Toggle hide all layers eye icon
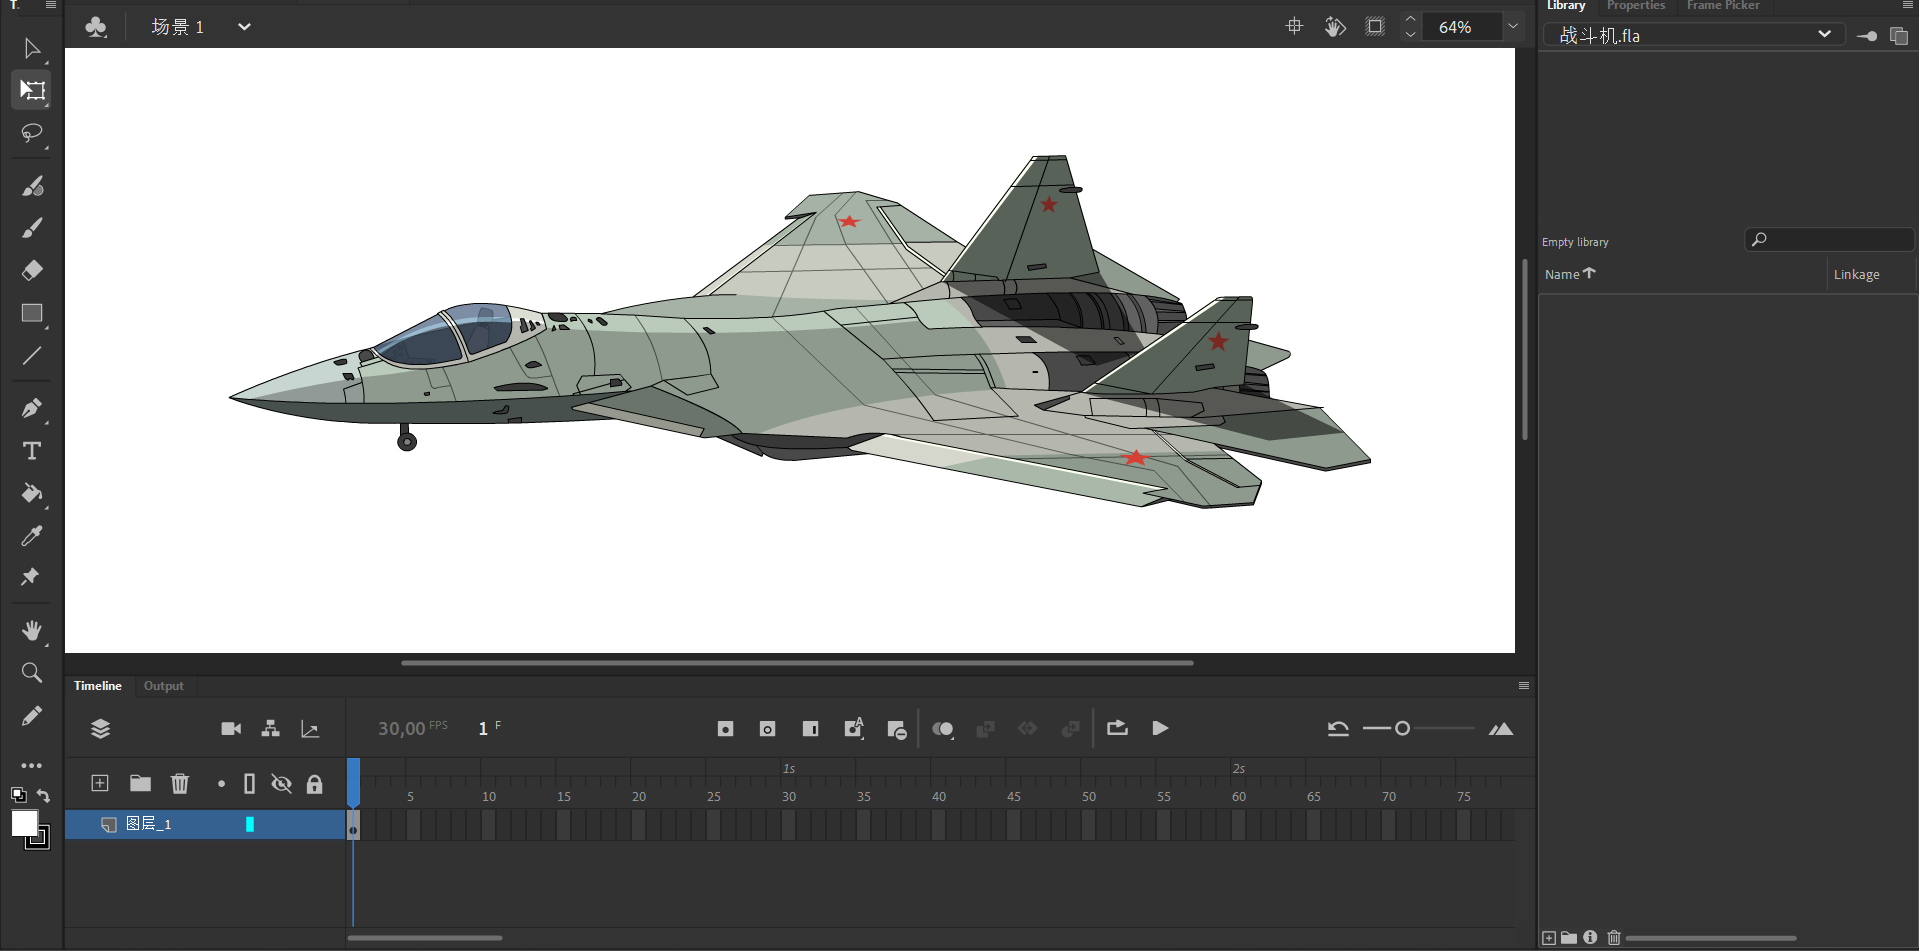 coord(282,783)
